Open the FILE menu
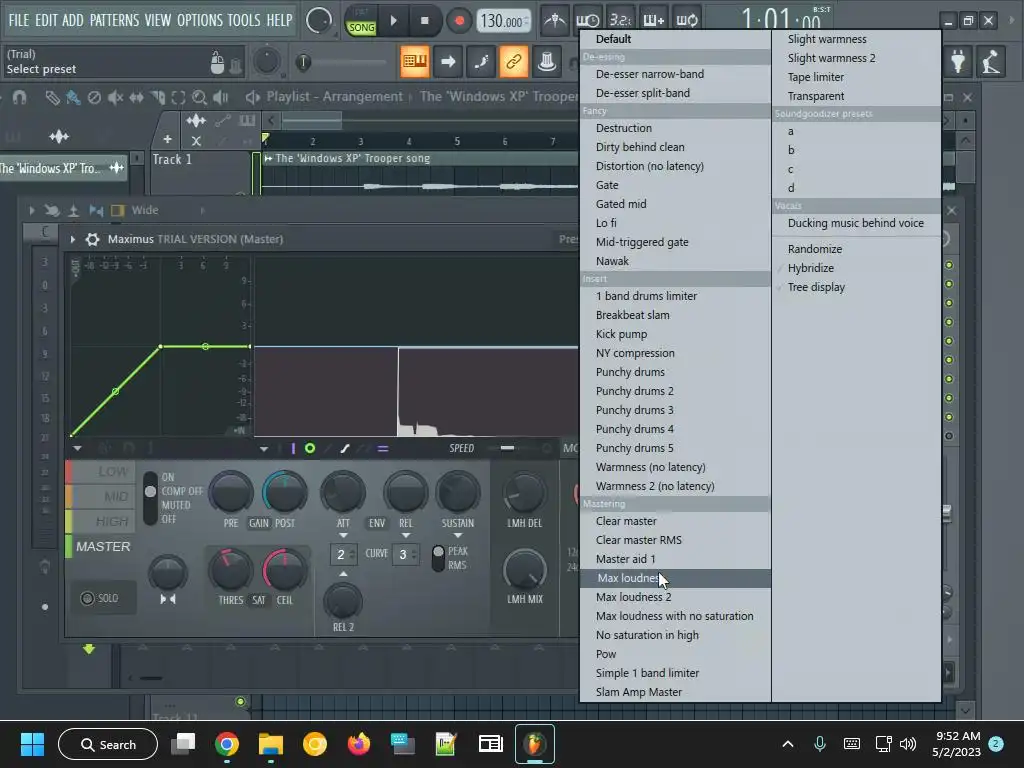 pos(18,20)
